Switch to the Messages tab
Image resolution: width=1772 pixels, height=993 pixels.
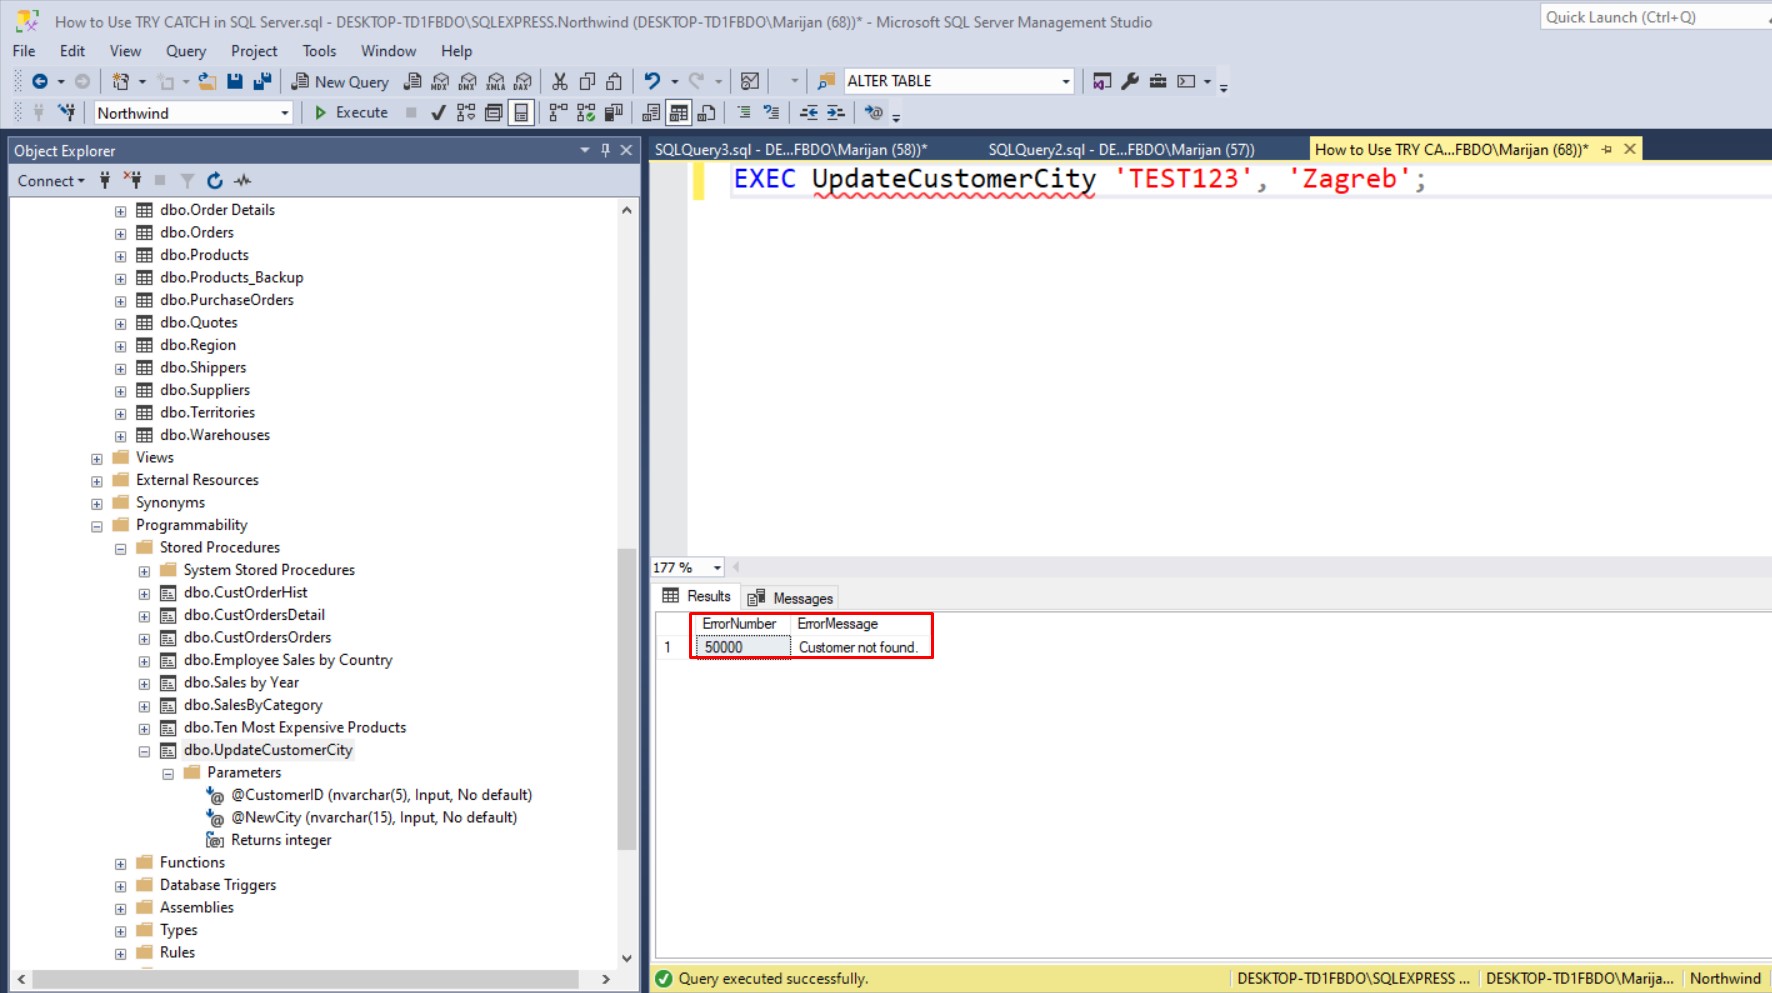tap(791, 598)
